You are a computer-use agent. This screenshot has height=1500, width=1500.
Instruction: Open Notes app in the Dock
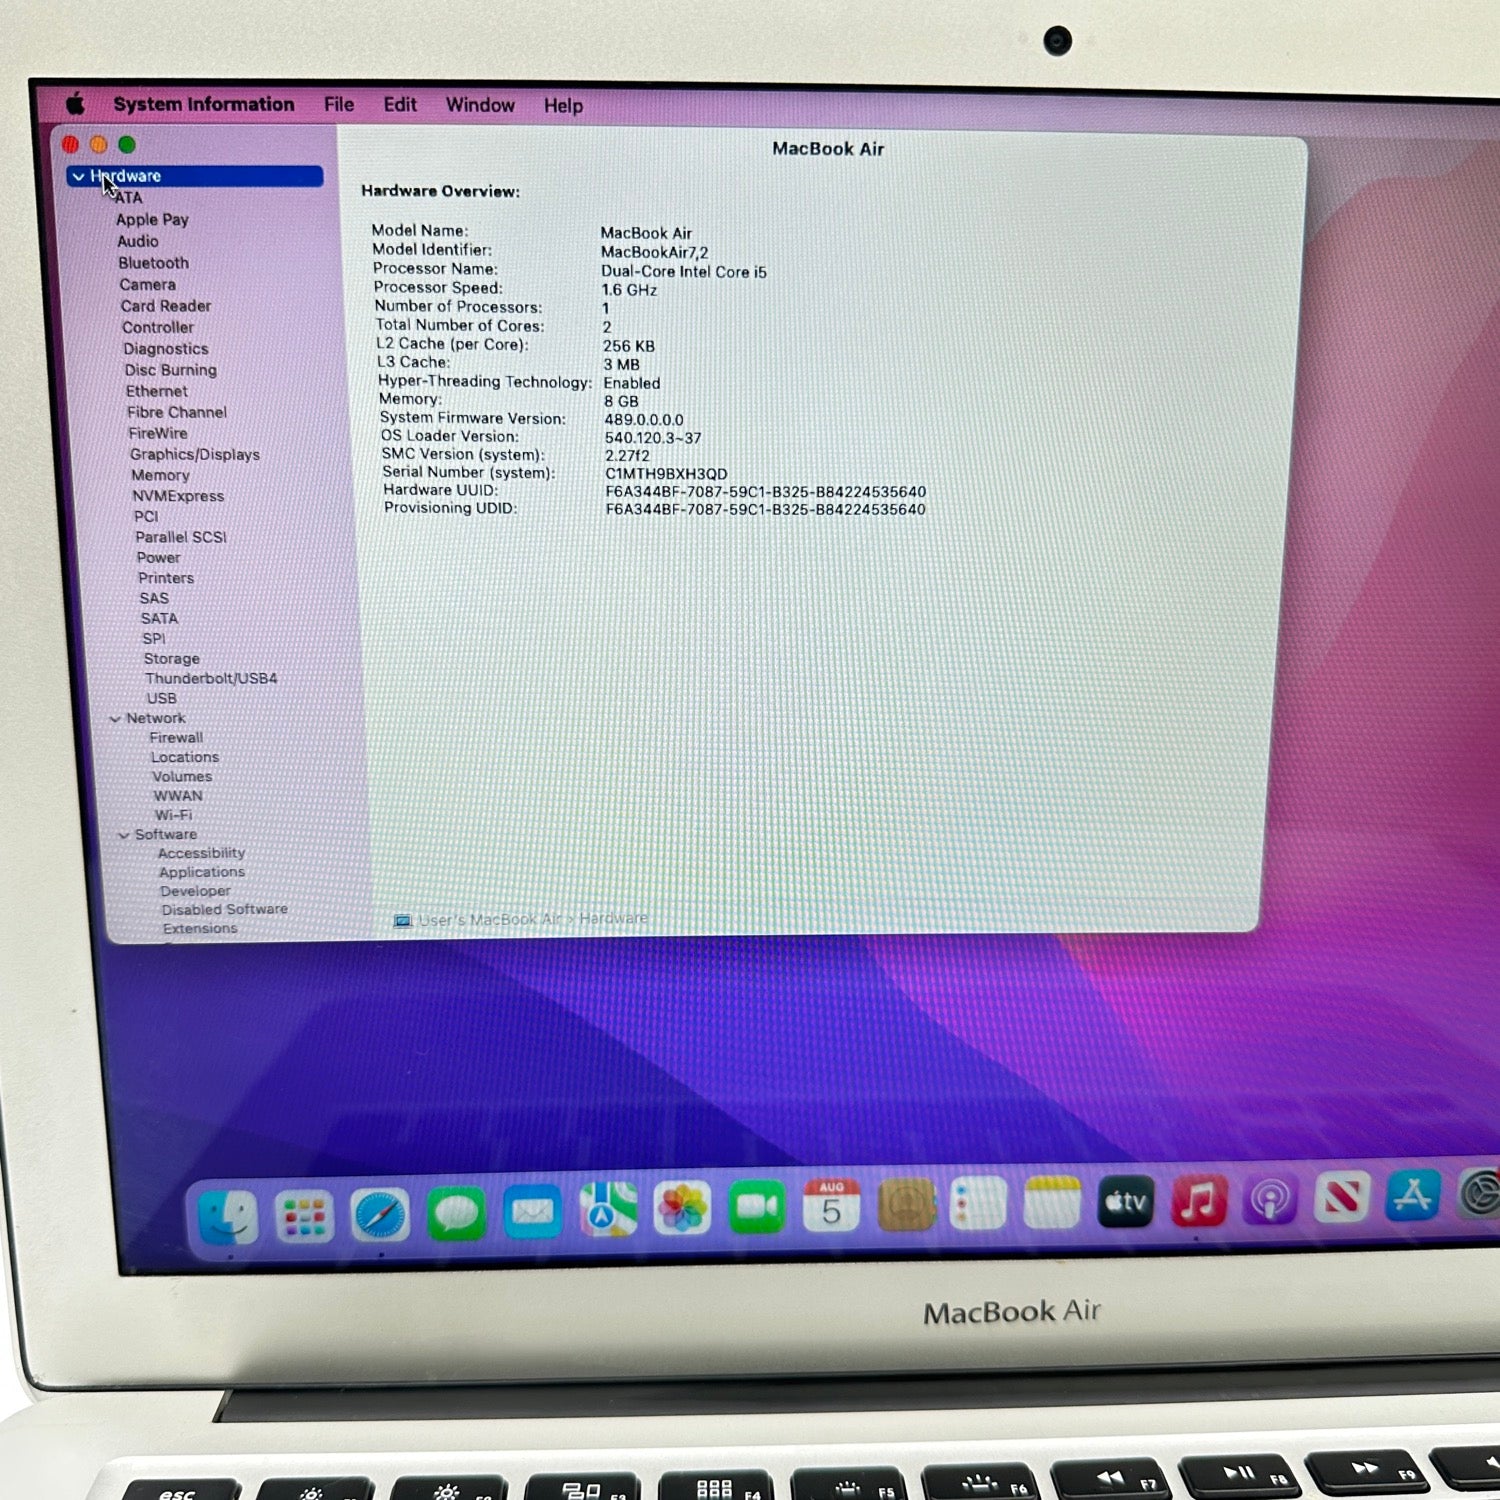1052,1201
